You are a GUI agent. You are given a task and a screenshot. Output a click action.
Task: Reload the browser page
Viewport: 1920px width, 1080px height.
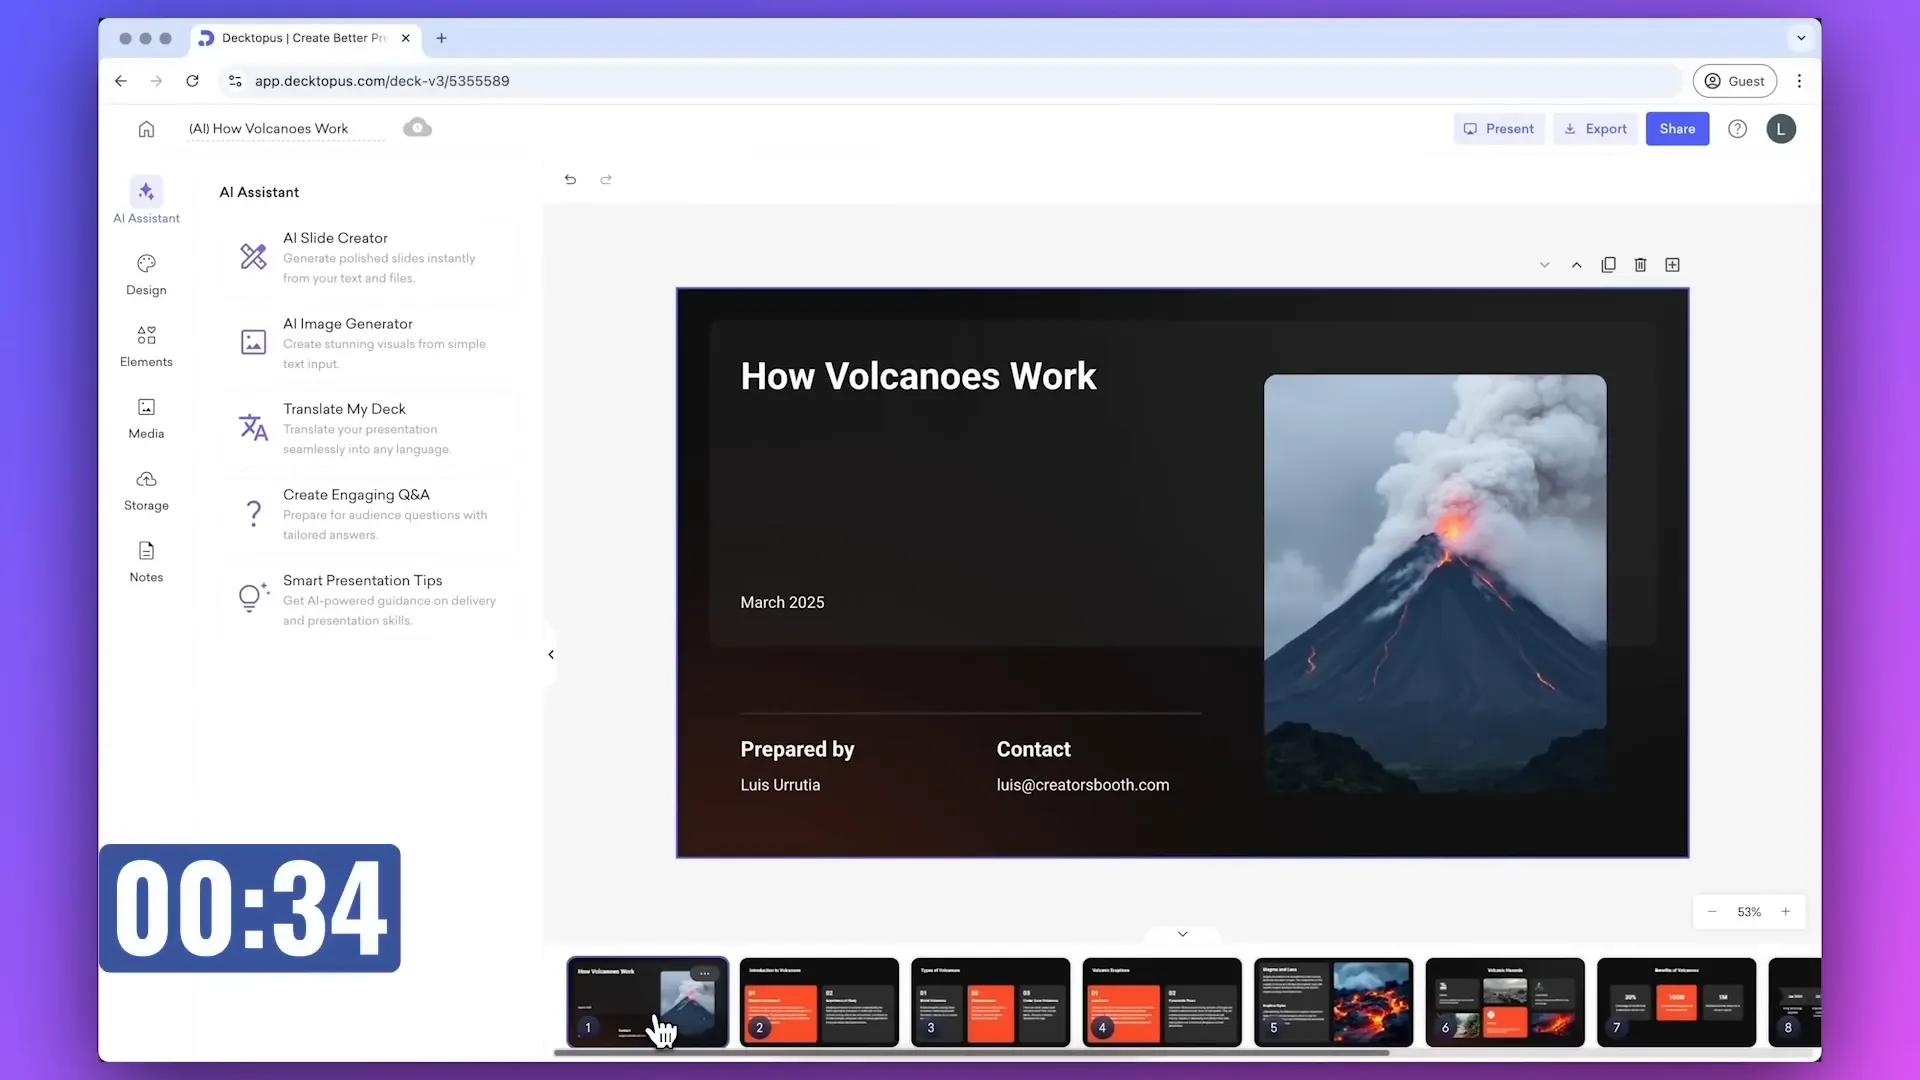192,81
